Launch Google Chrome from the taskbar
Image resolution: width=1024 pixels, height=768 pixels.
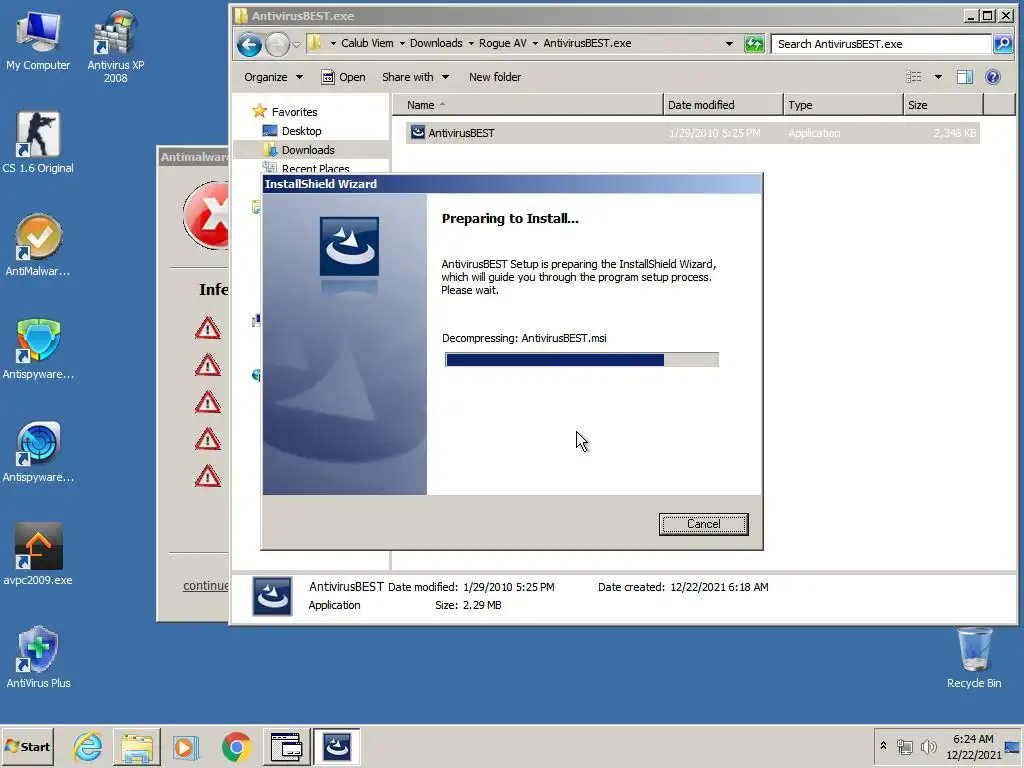click(236, 746)
